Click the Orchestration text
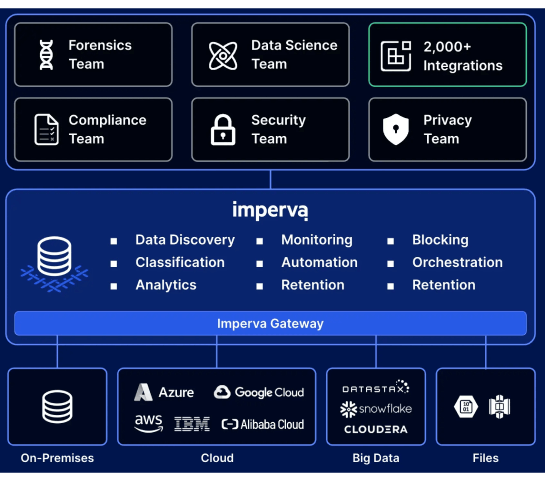545x481 pixels. click(x=457, y=262)
